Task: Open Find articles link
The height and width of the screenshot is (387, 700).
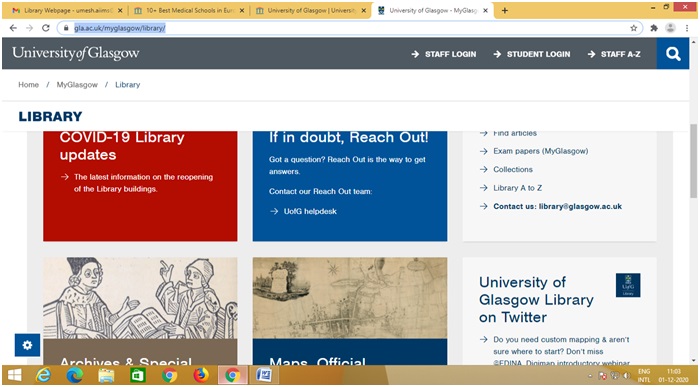Action: [515, 133]
